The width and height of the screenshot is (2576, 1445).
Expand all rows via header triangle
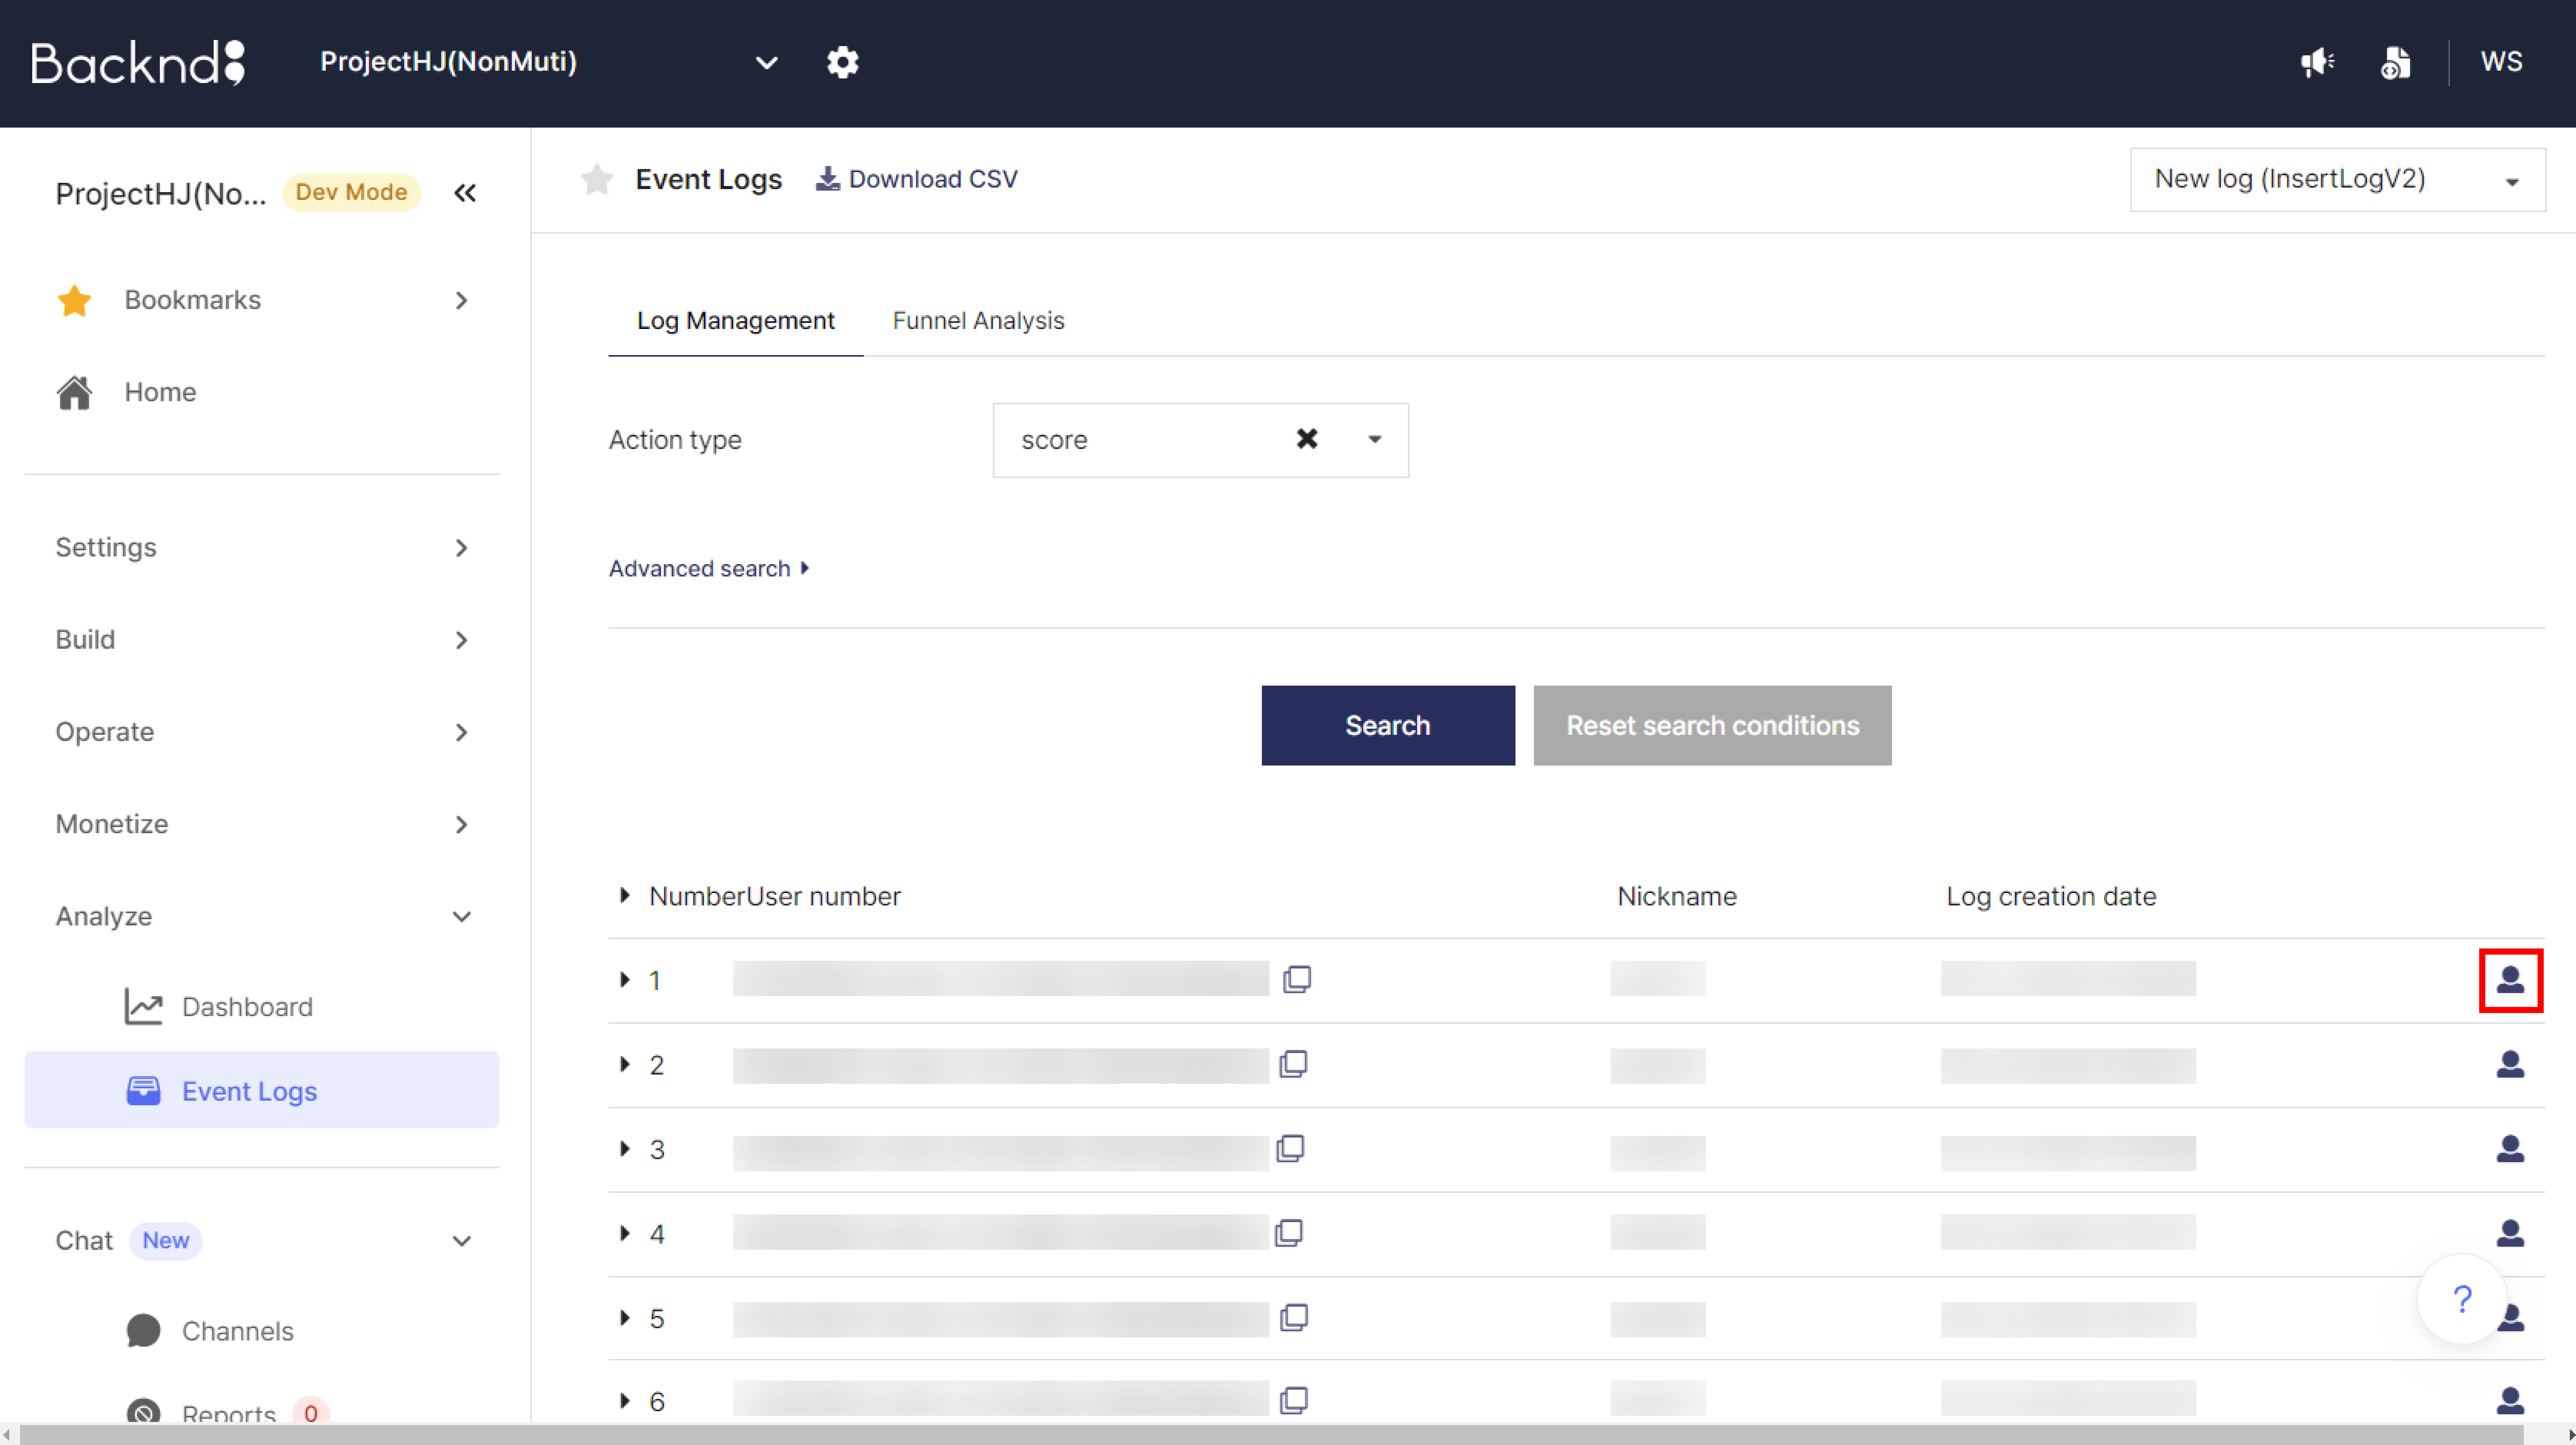pos(625,895)
